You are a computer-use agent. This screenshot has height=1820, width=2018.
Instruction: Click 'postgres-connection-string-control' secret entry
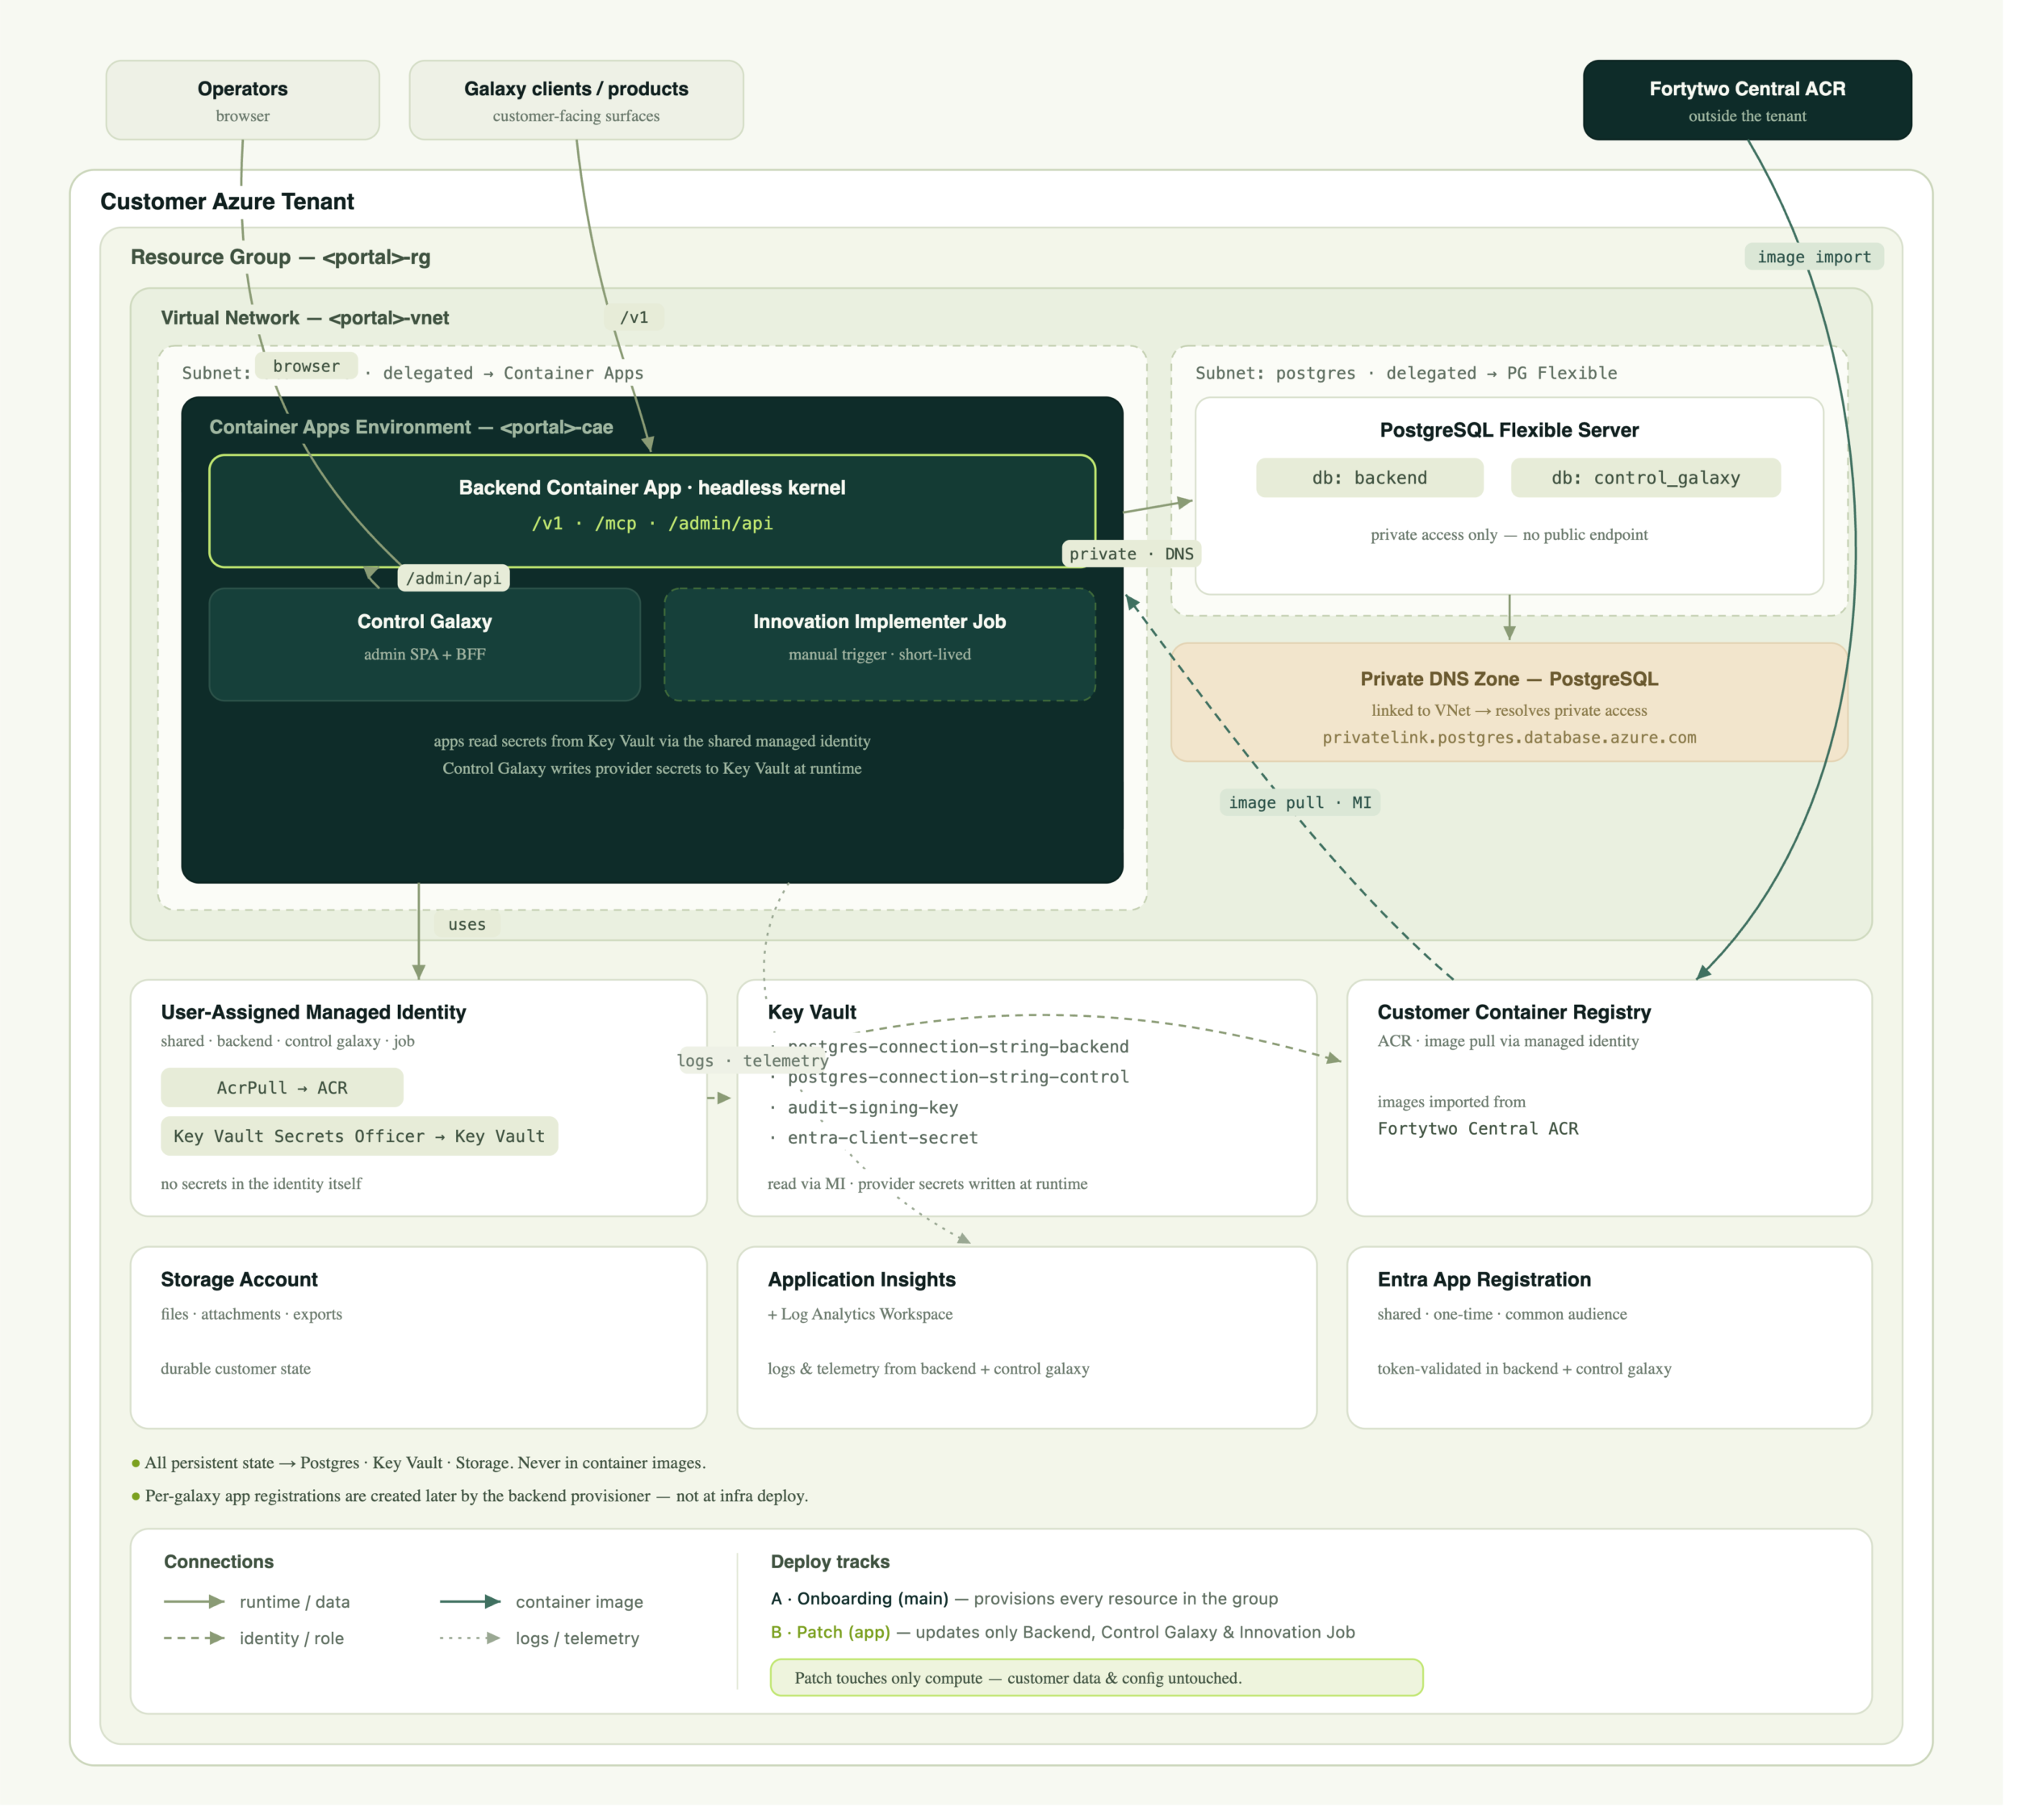point(958,1077)
